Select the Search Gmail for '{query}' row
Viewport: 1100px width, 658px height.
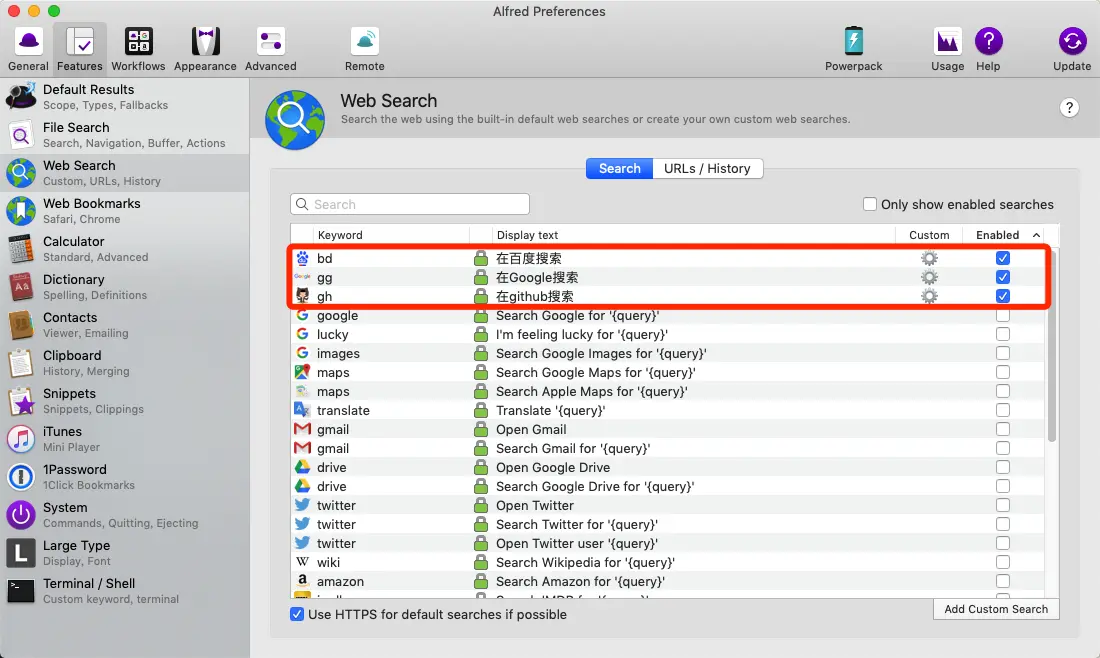pyautogui.click(x=667, y=448)
